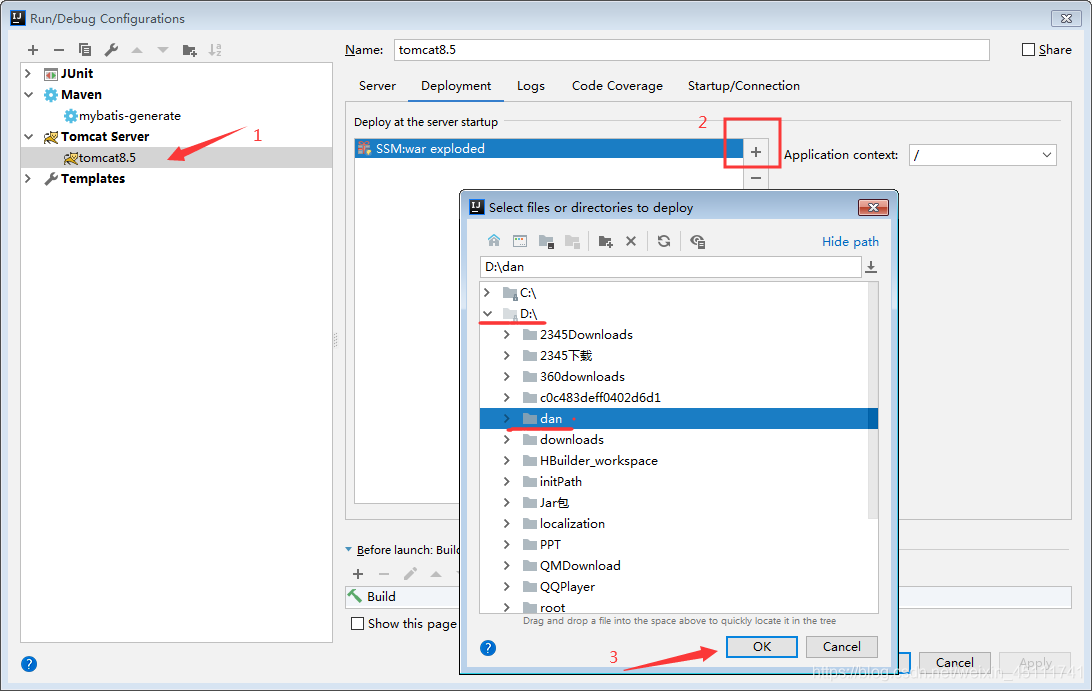Expand the dan folder
Viewport: 1092px width, 691px height.
507,418
